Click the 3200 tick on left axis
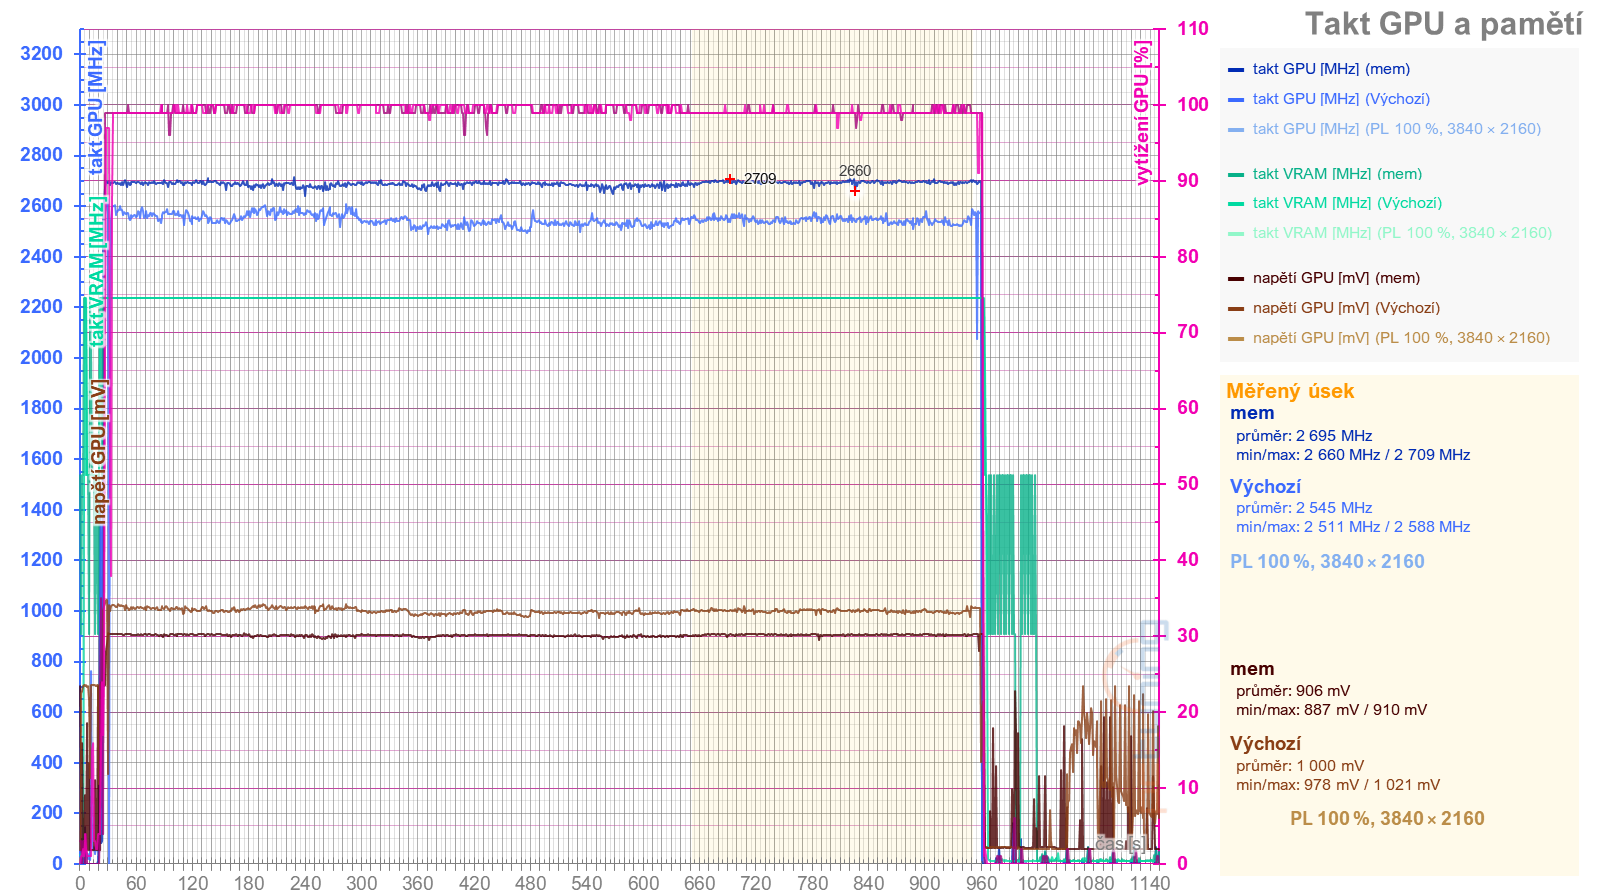1599x896 pixels. tap(41, 54)
